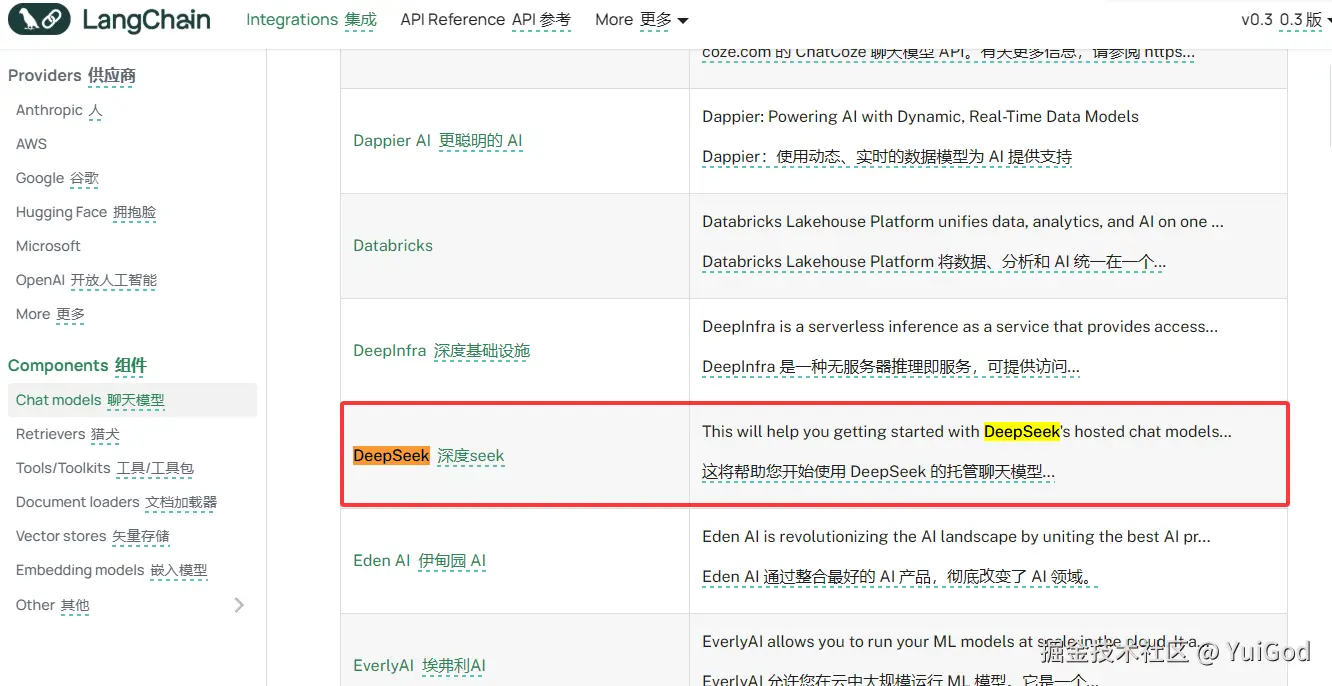Screen dimensions: 1332x686
Task: Open the DeepInfra table link
Action: (x=441, y=351)
